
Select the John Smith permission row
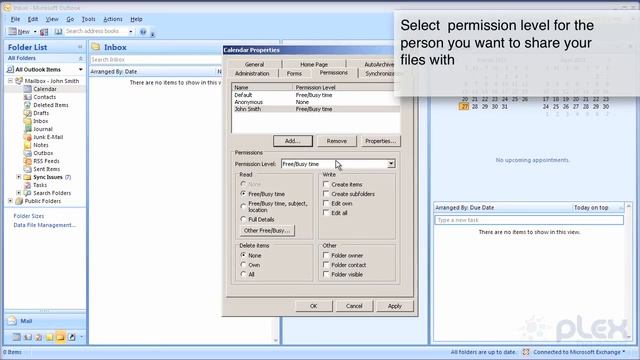tap(316, 109)
